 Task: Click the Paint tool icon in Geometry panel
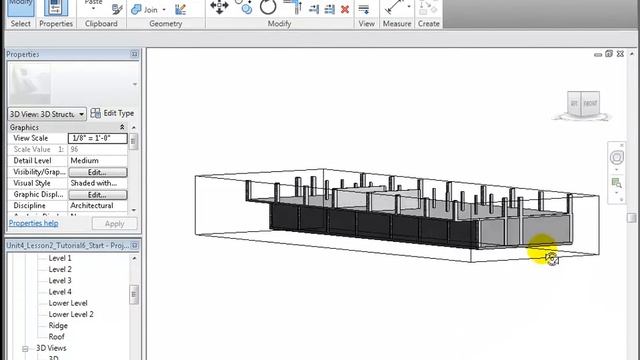pyautogui.click(x=180, y=9)
